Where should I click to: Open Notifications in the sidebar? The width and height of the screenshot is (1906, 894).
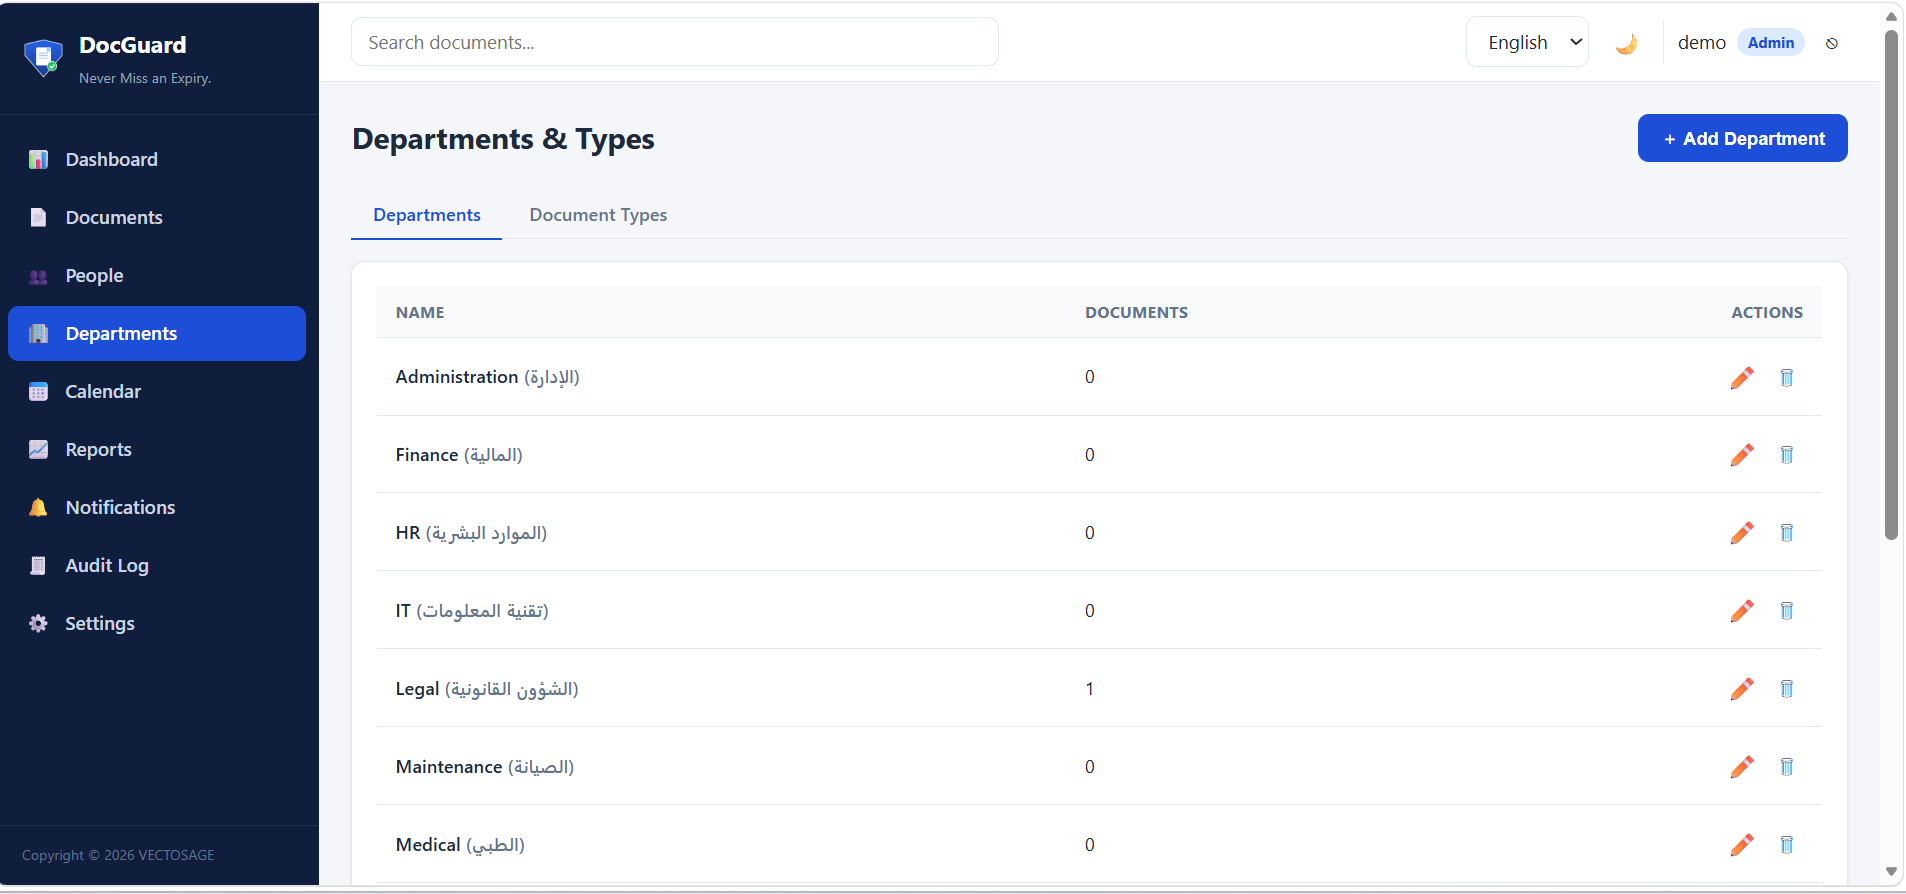pyautogui.click(x=157, y=508)
